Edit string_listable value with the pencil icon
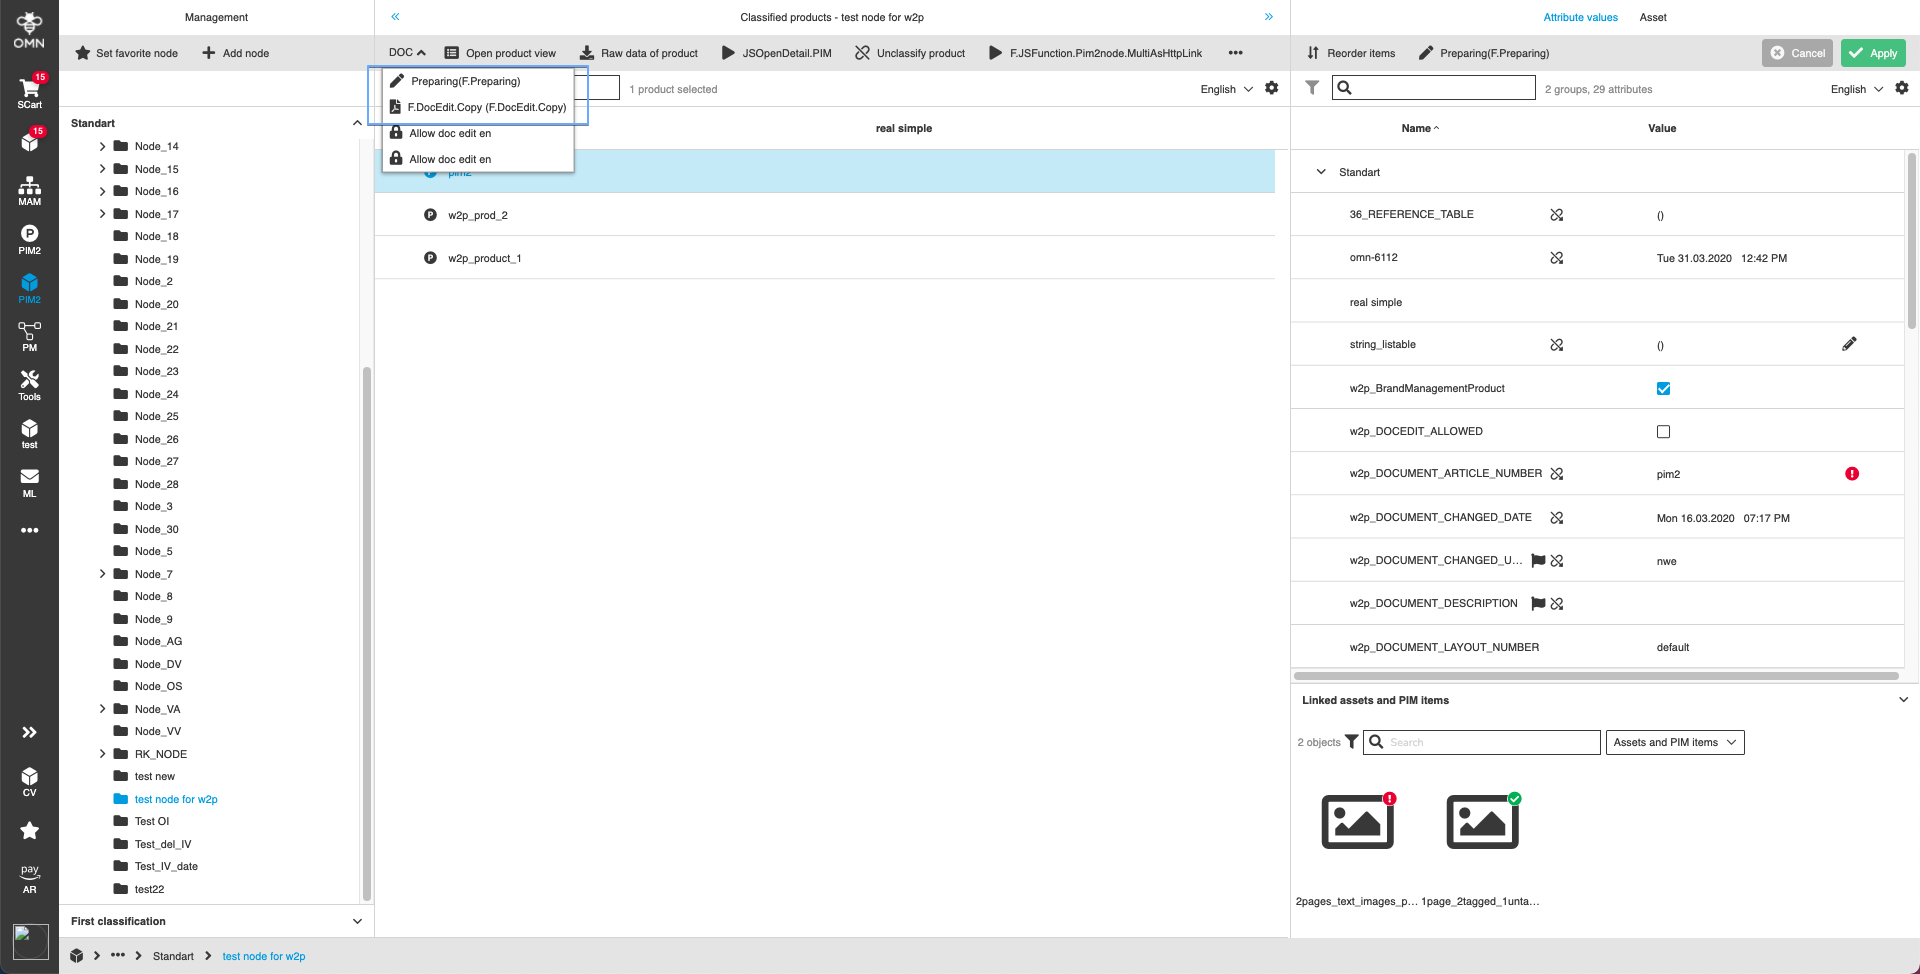 point(1849,343)
